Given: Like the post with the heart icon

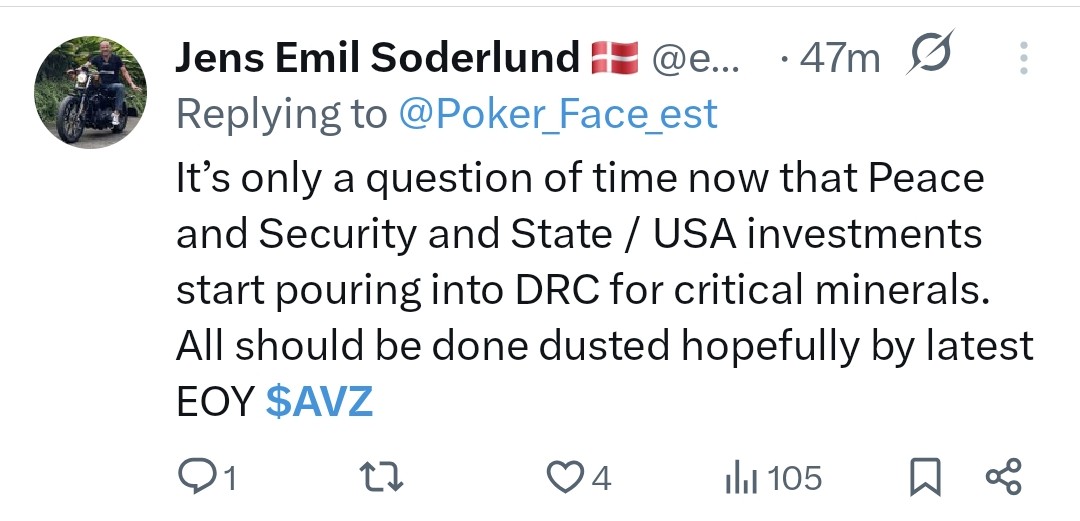Looking at the screenshot, I should [x=564, y=478].
